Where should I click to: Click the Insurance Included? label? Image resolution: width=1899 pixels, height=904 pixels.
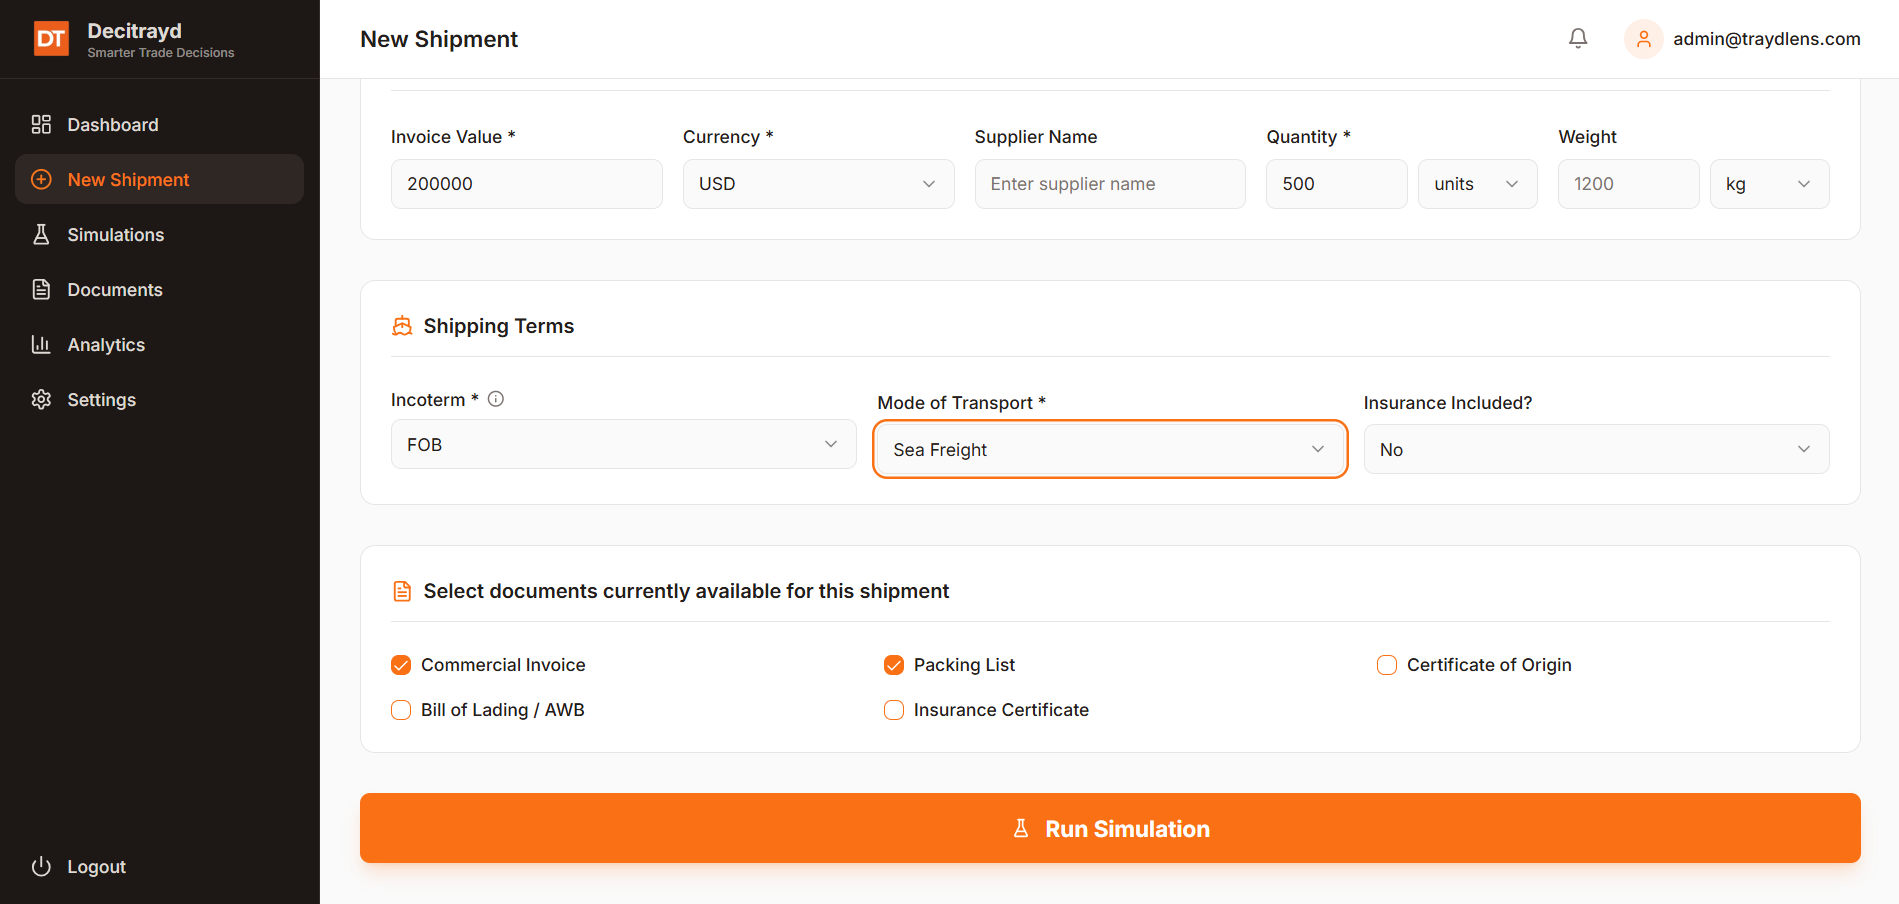(x=1448, y=403)
